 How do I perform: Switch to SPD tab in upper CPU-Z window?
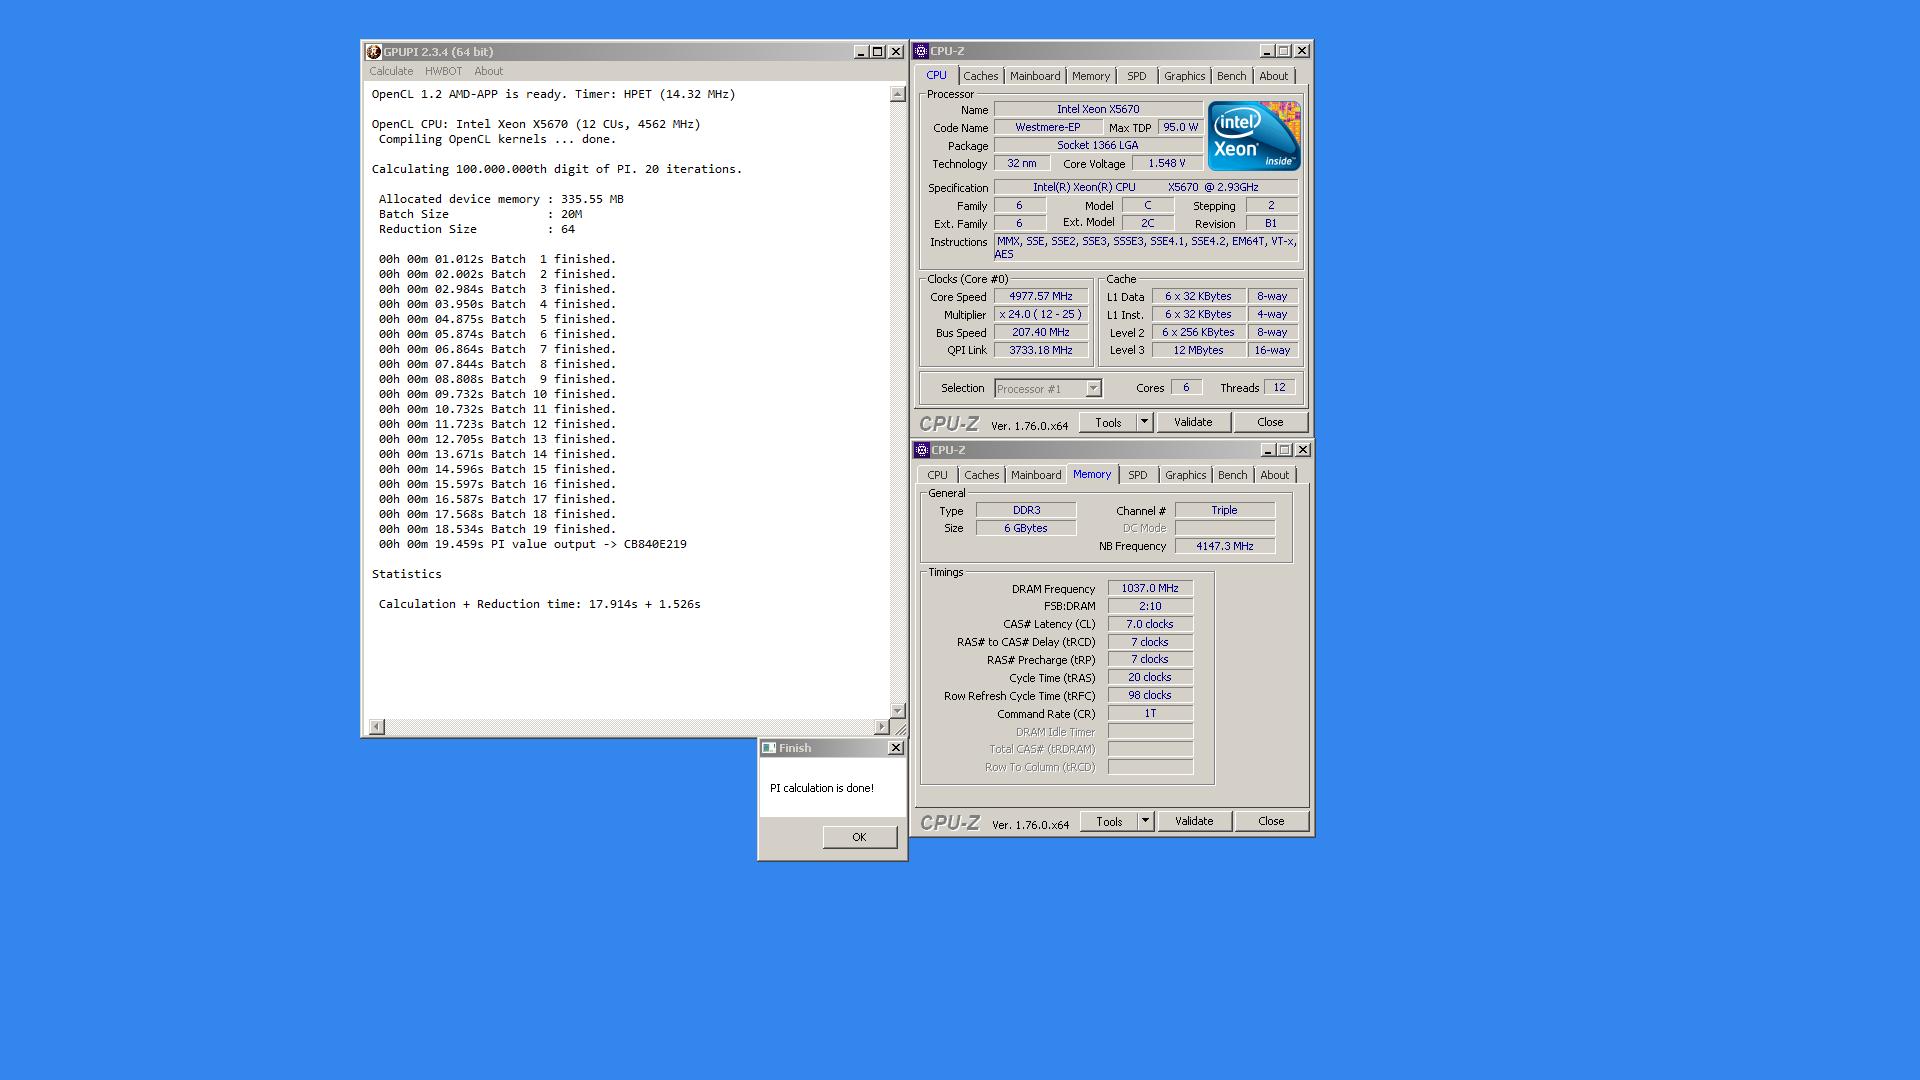click(x=1137, y=76)
